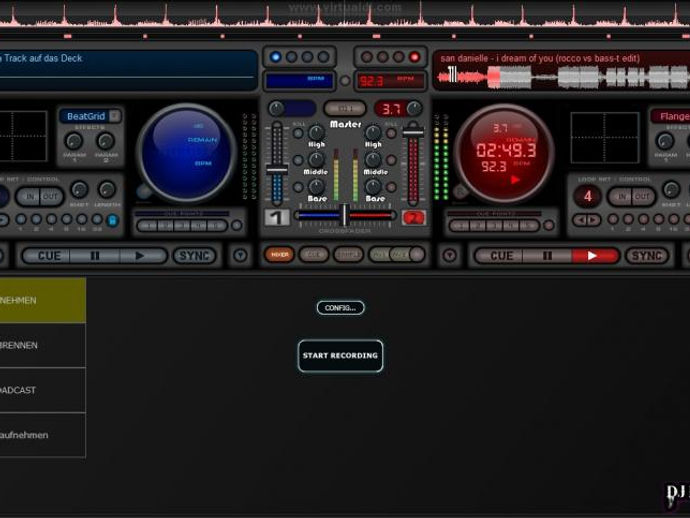Start playback on the left blue deck

(x=142, y=256)
